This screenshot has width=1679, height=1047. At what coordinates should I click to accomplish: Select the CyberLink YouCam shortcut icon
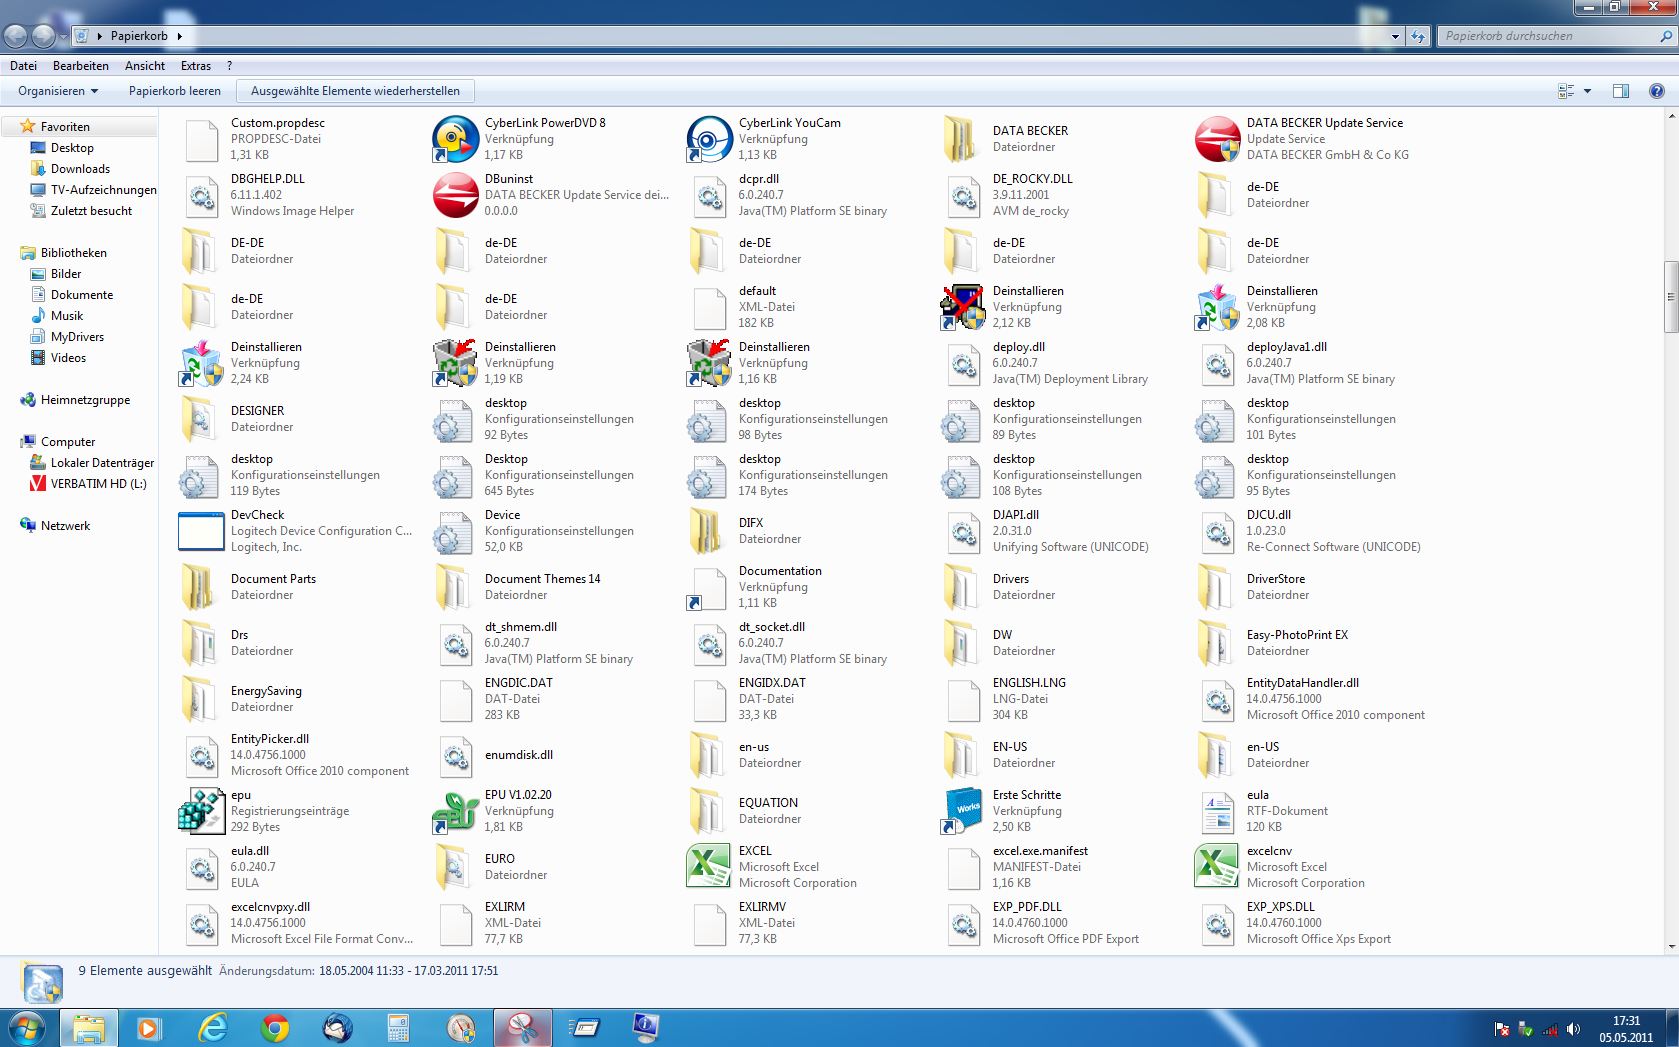pyautogui.click(x=709, y=139)
